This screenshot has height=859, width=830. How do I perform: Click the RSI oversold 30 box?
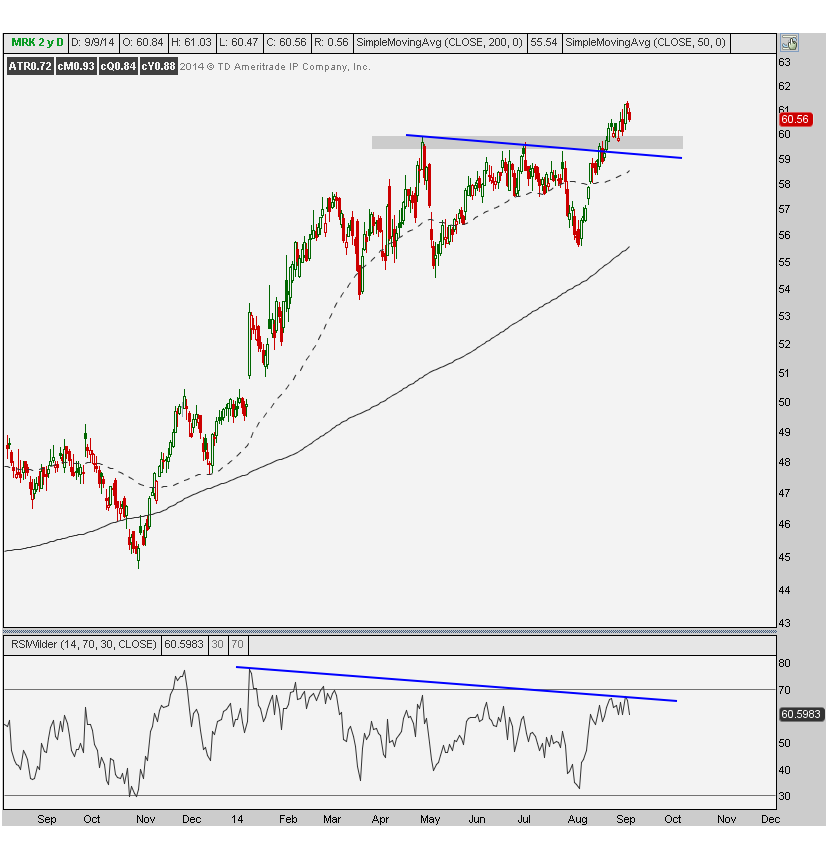[217, 644]
